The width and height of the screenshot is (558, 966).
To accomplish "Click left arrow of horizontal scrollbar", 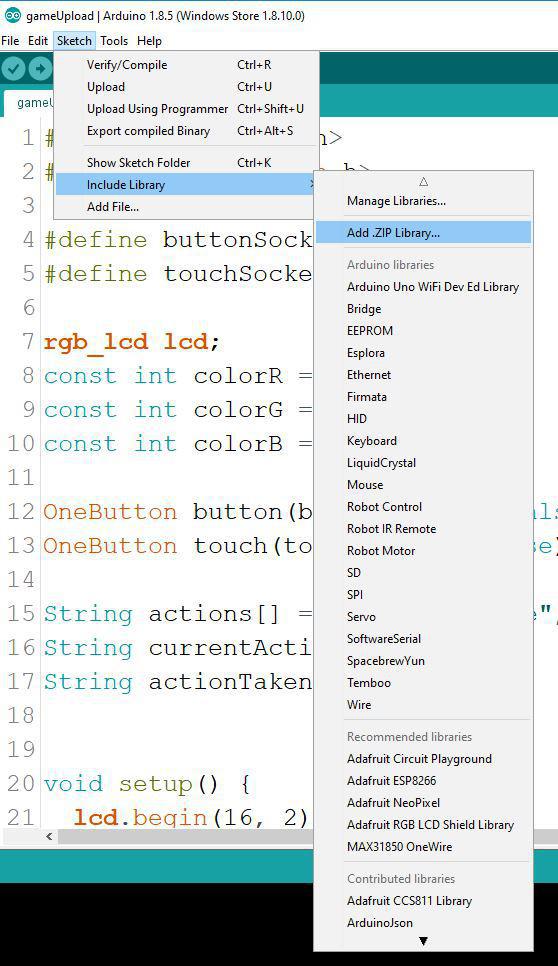I will tap(49, 836).
